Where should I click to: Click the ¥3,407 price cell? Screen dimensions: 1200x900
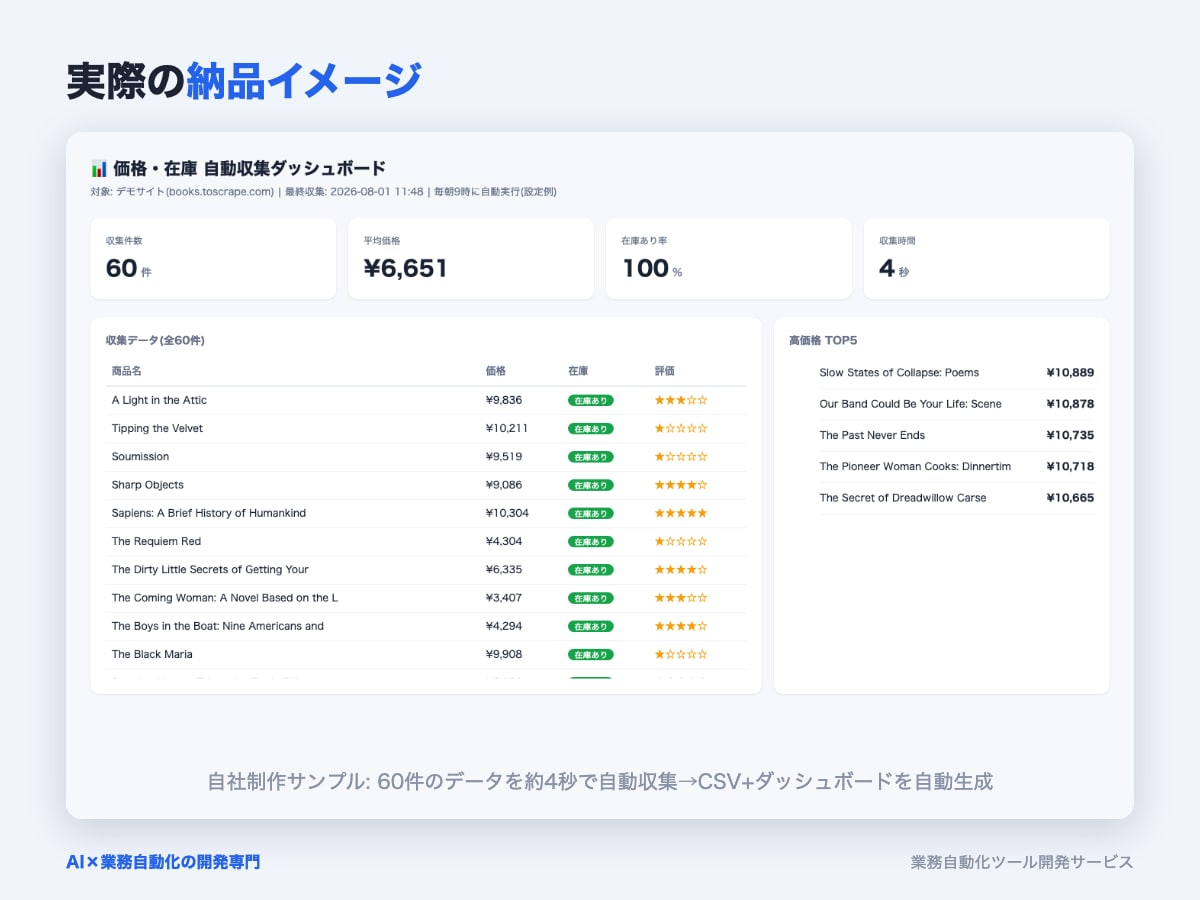504,598
